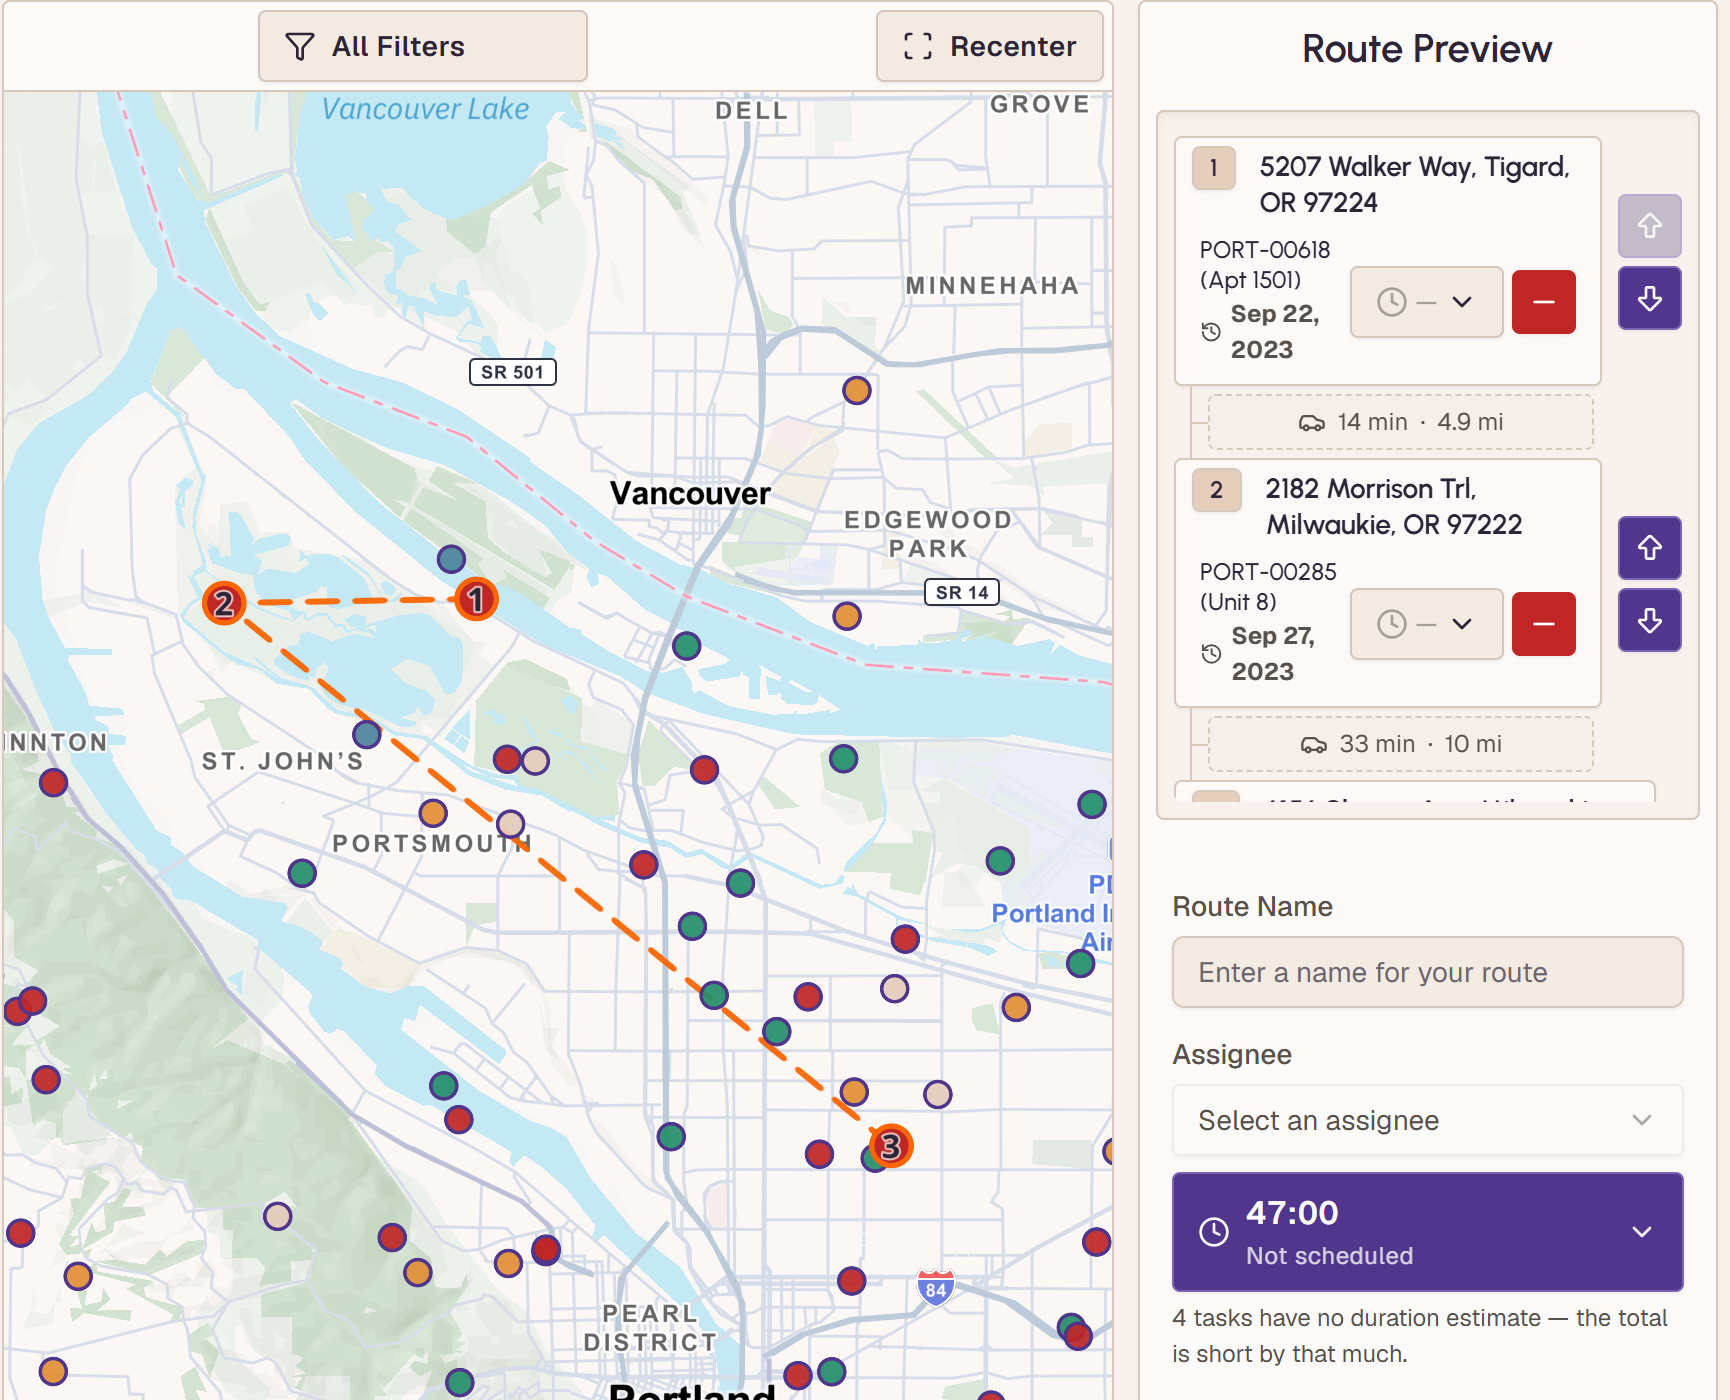Click the 33 min · 10 mi leg

pos(1400,744)
